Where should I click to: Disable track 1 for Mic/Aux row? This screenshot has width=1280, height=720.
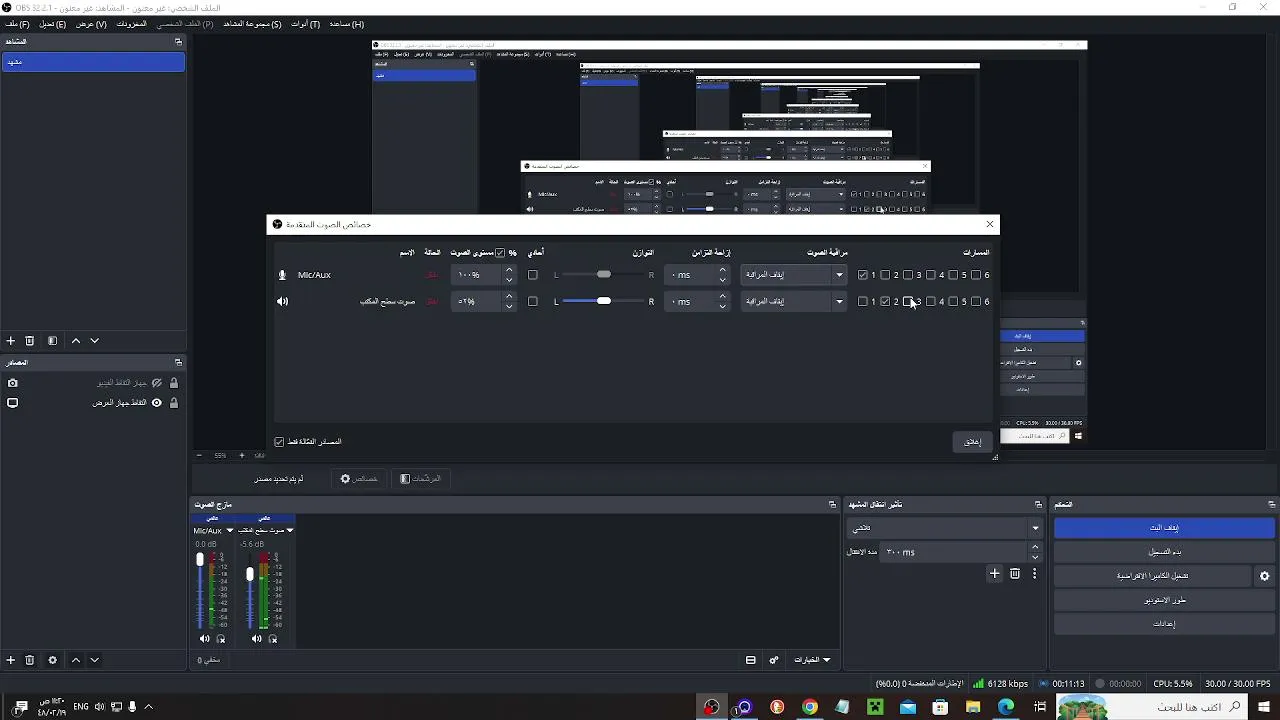click(x=863, y=275)
